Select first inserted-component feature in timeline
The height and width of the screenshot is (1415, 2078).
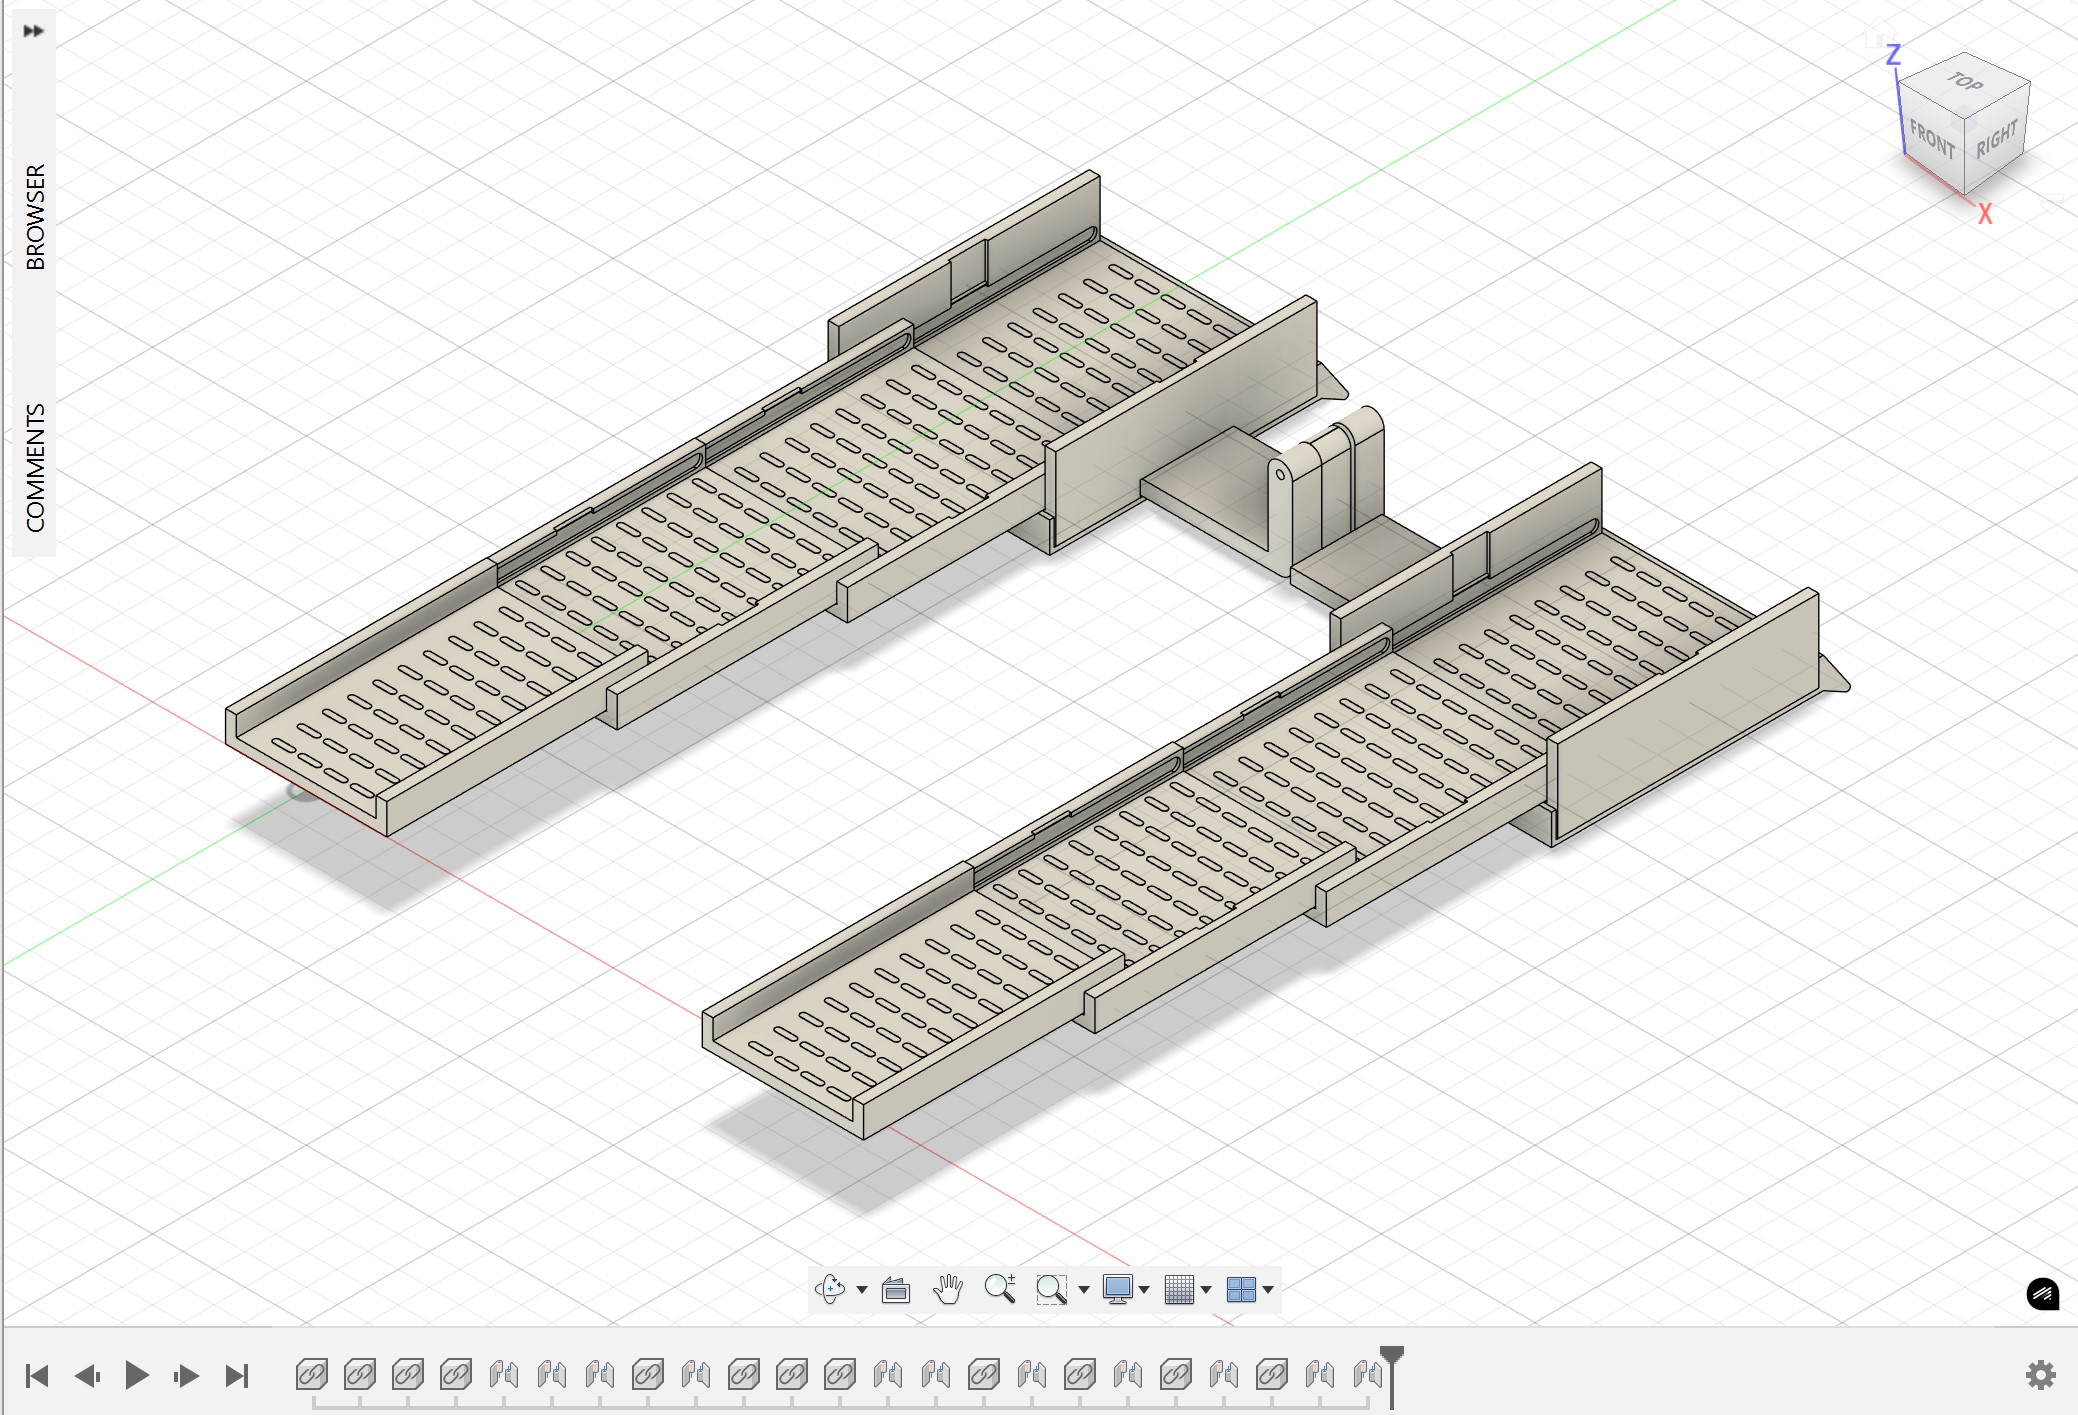[312, 1375]
